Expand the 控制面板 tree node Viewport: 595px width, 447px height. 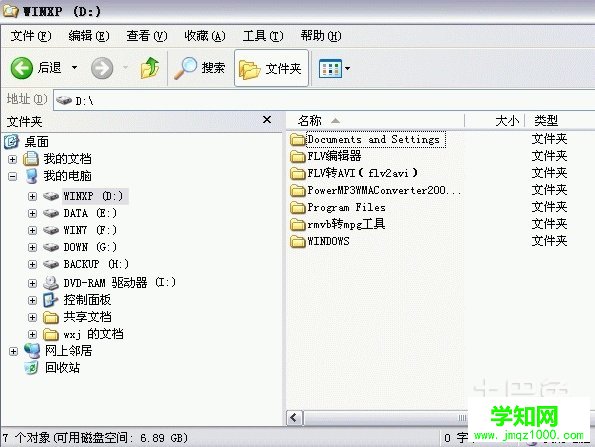point(32,300)
